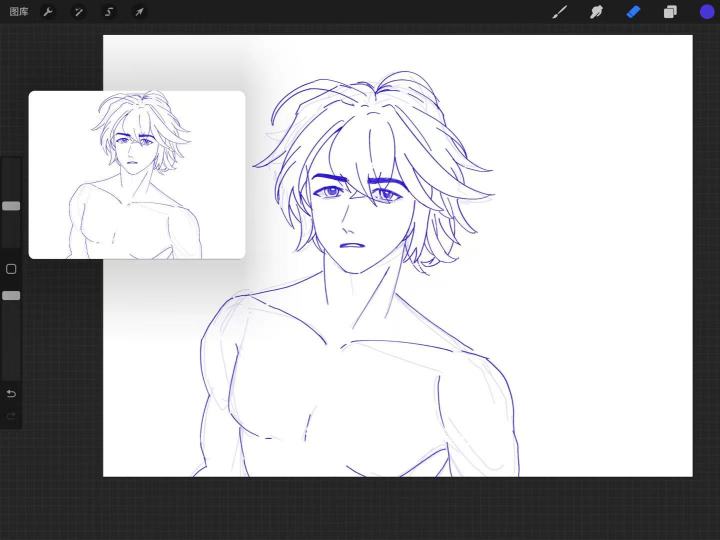Tap the character's mouth on the main canvas
Screen dimensions: 720x540
352,245
